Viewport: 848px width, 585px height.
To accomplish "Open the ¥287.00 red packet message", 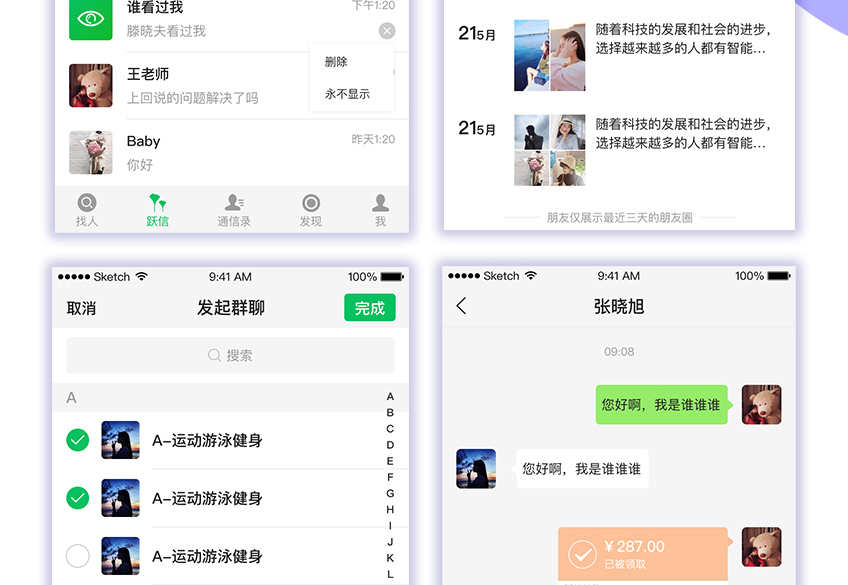I will click(645, 554).
